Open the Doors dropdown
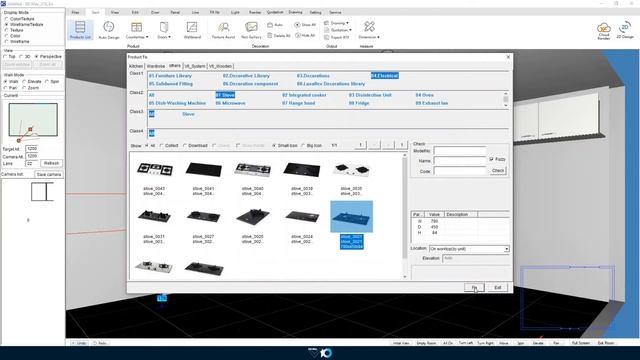Screen dimensions: 640x360 tap(164, 30)
